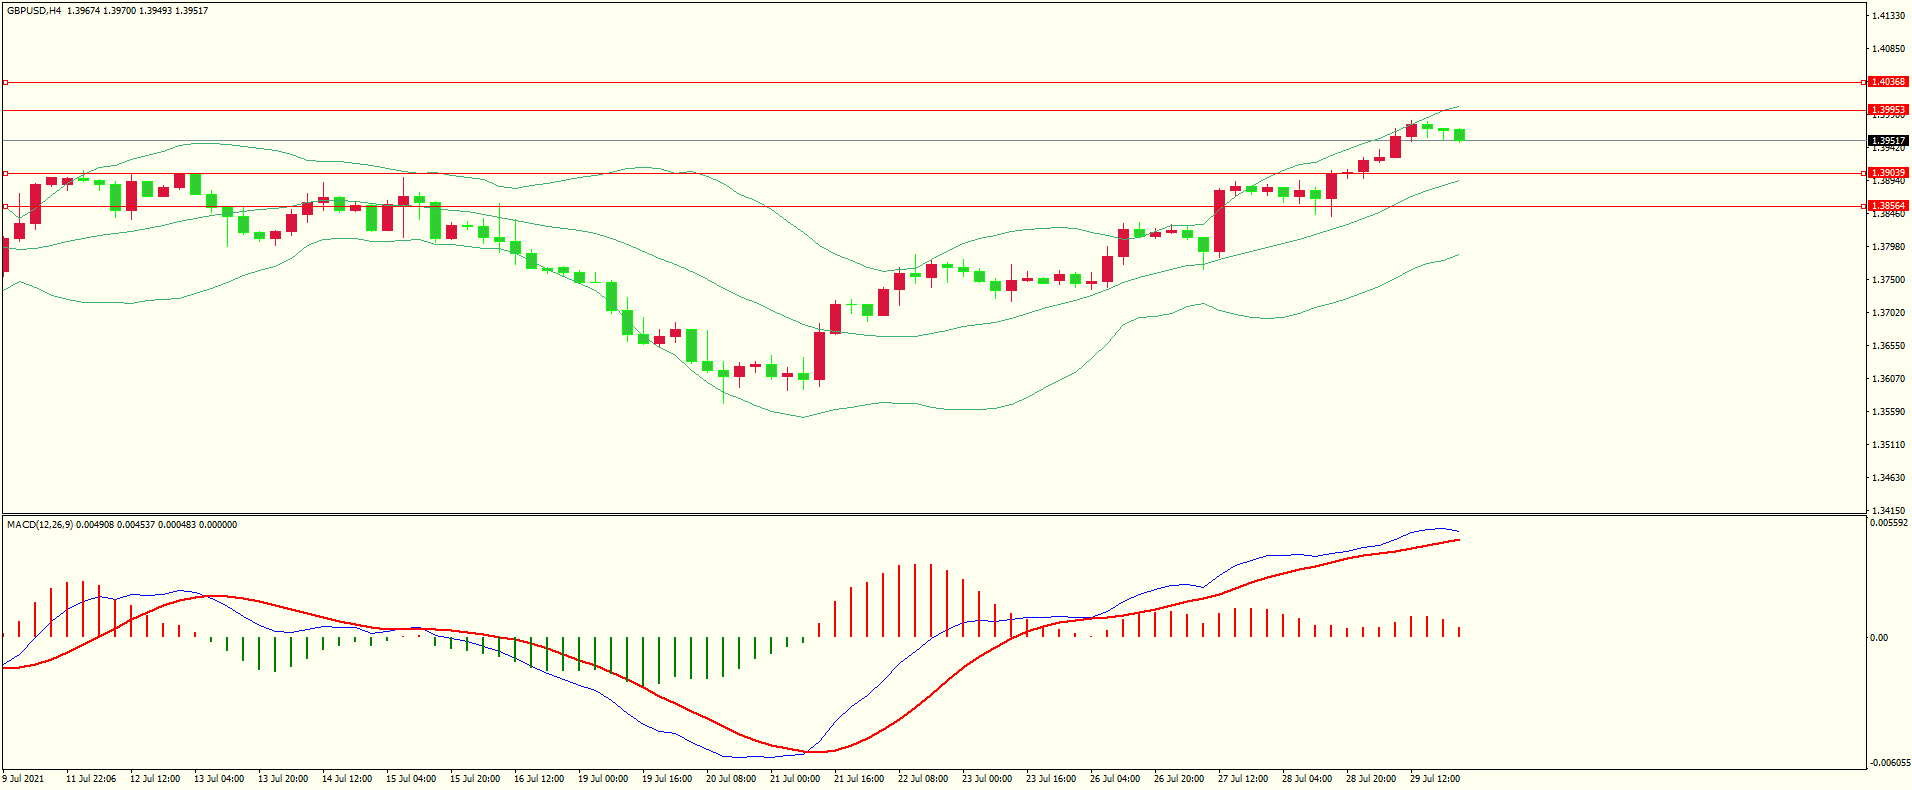Image resolution: width=1912 pixels, height=790 pixels.
Task: Click the 29 Jul 12:00 time label
Action: coord(1434,779)
